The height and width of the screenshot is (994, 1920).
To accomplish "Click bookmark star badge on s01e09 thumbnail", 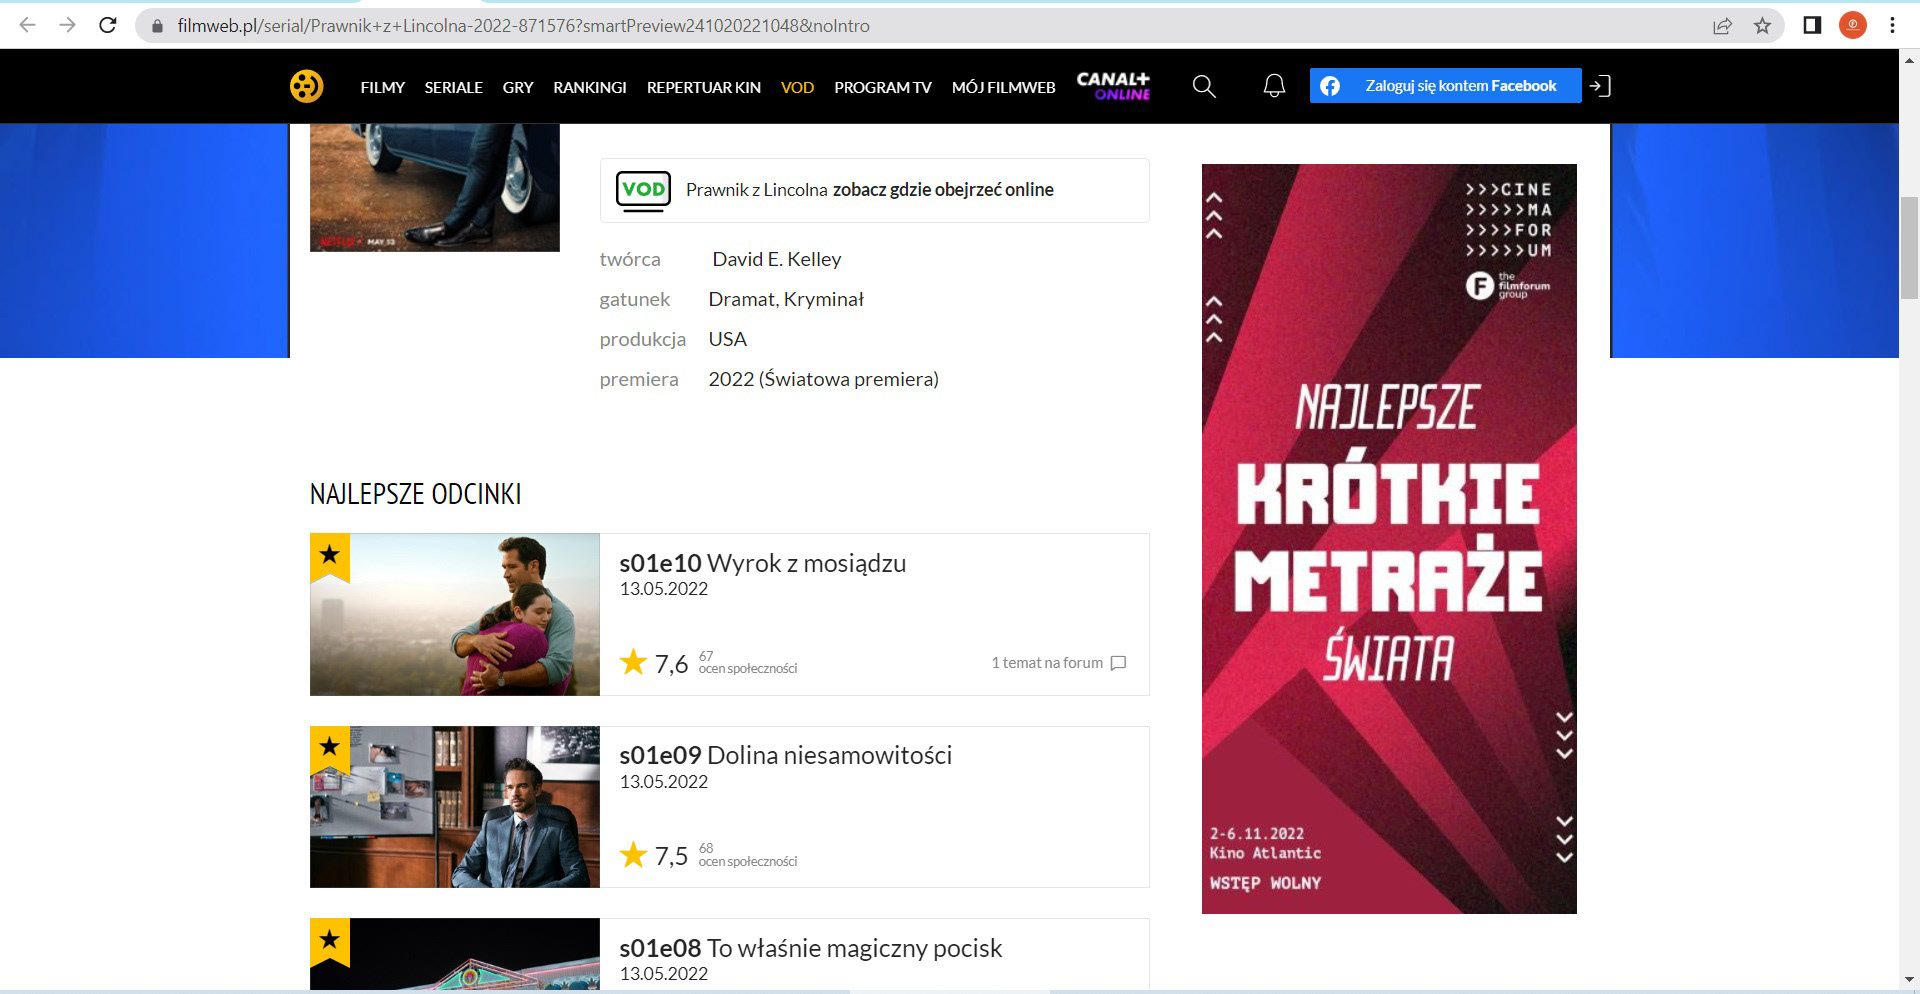I will [x=330, y=749].
